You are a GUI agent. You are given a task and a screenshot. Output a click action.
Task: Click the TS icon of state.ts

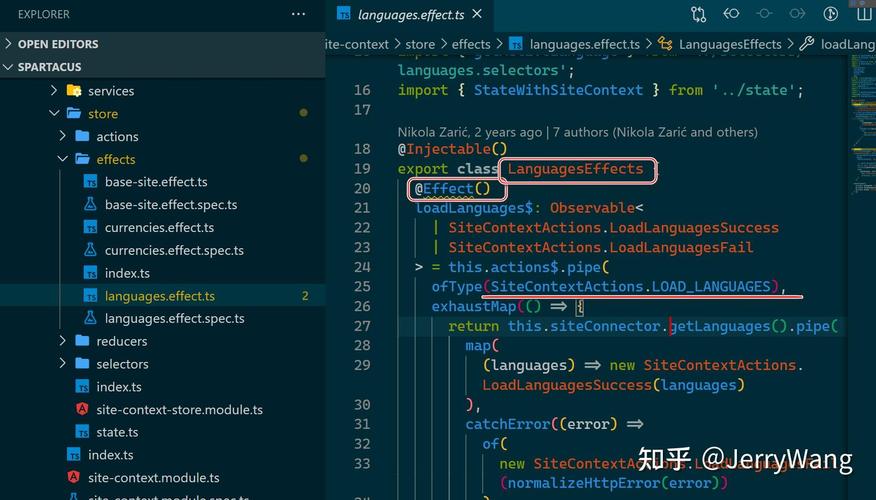tap(82, 432)
